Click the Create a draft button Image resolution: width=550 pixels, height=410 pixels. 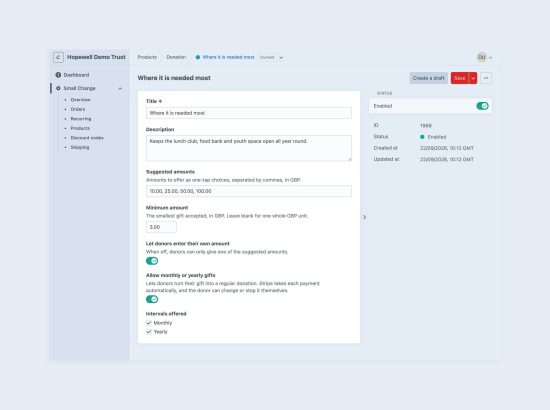coord(428,78)
